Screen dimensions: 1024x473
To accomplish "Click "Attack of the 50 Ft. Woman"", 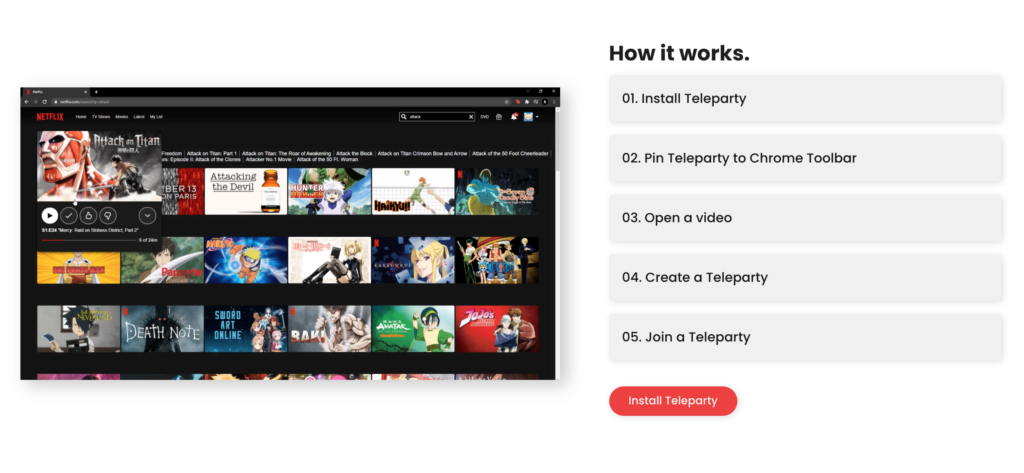I will 328,159.
